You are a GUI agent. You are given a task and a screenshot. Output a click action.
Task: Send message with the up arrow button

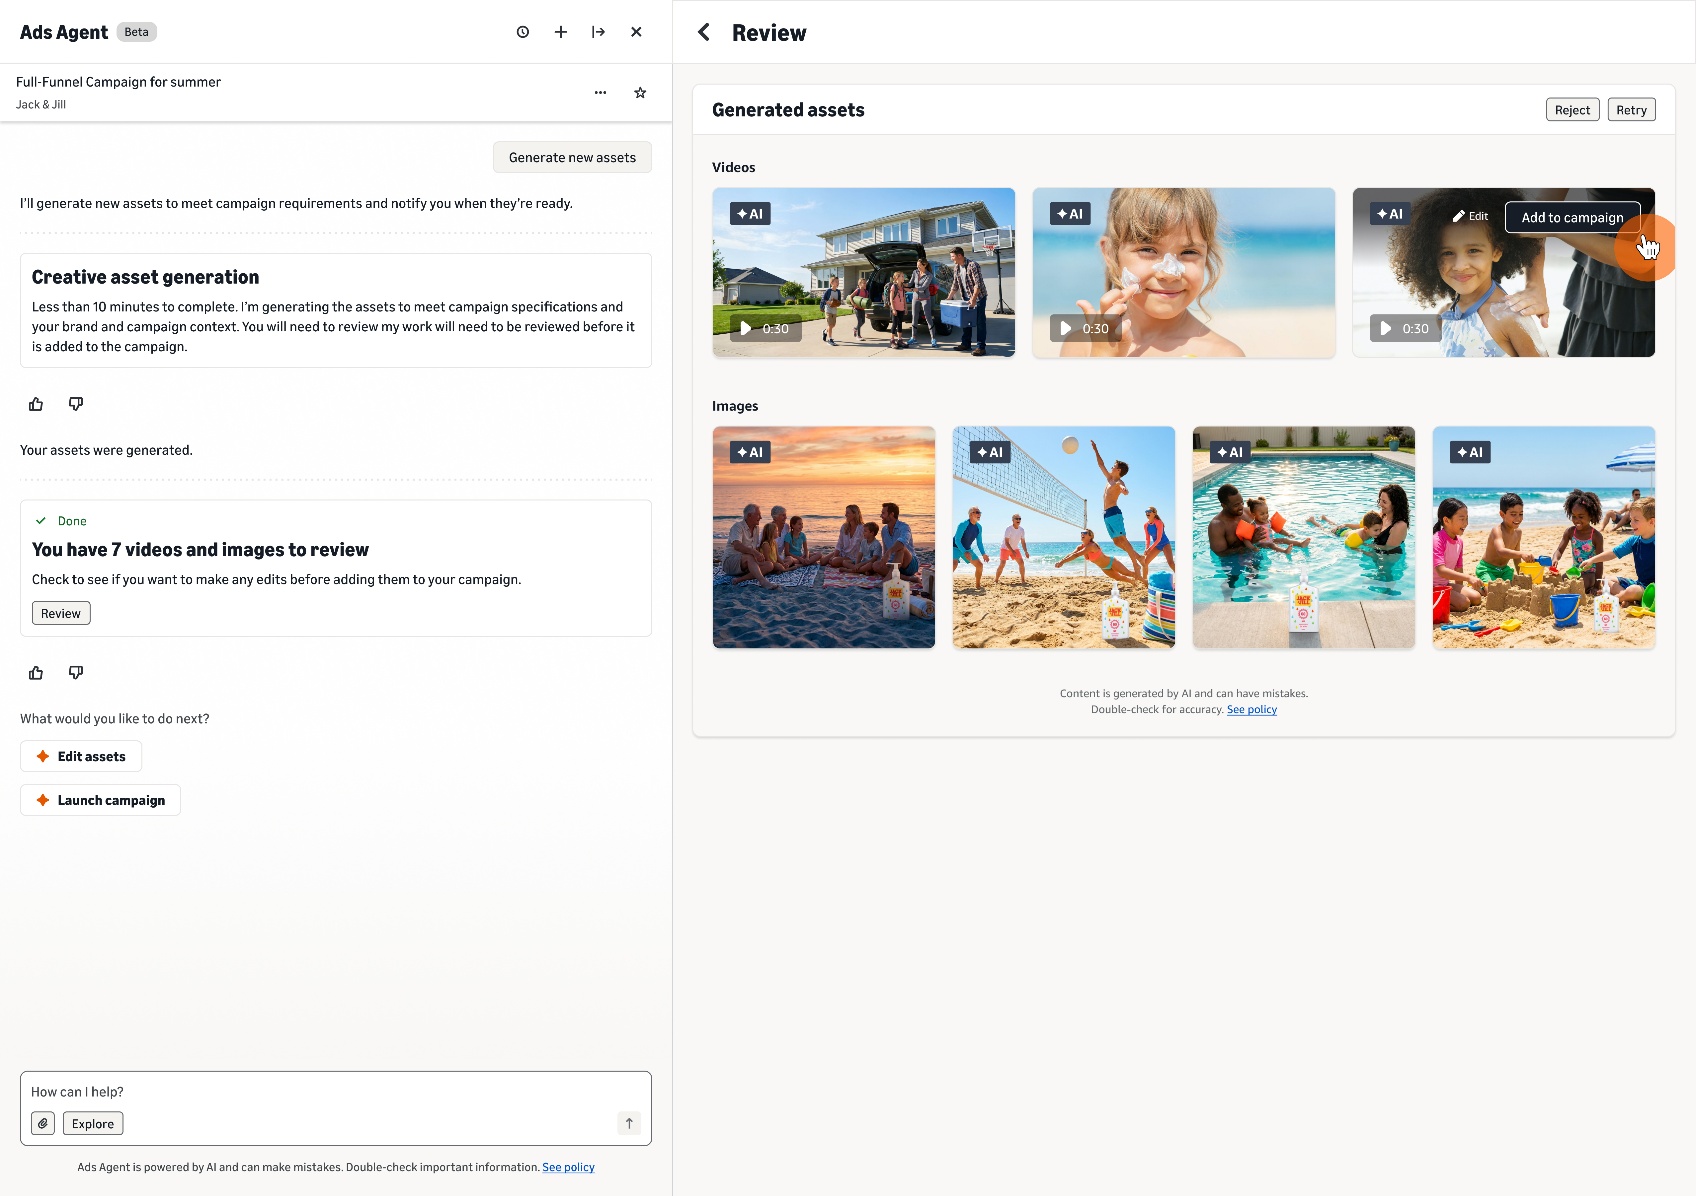[629, 1124]
